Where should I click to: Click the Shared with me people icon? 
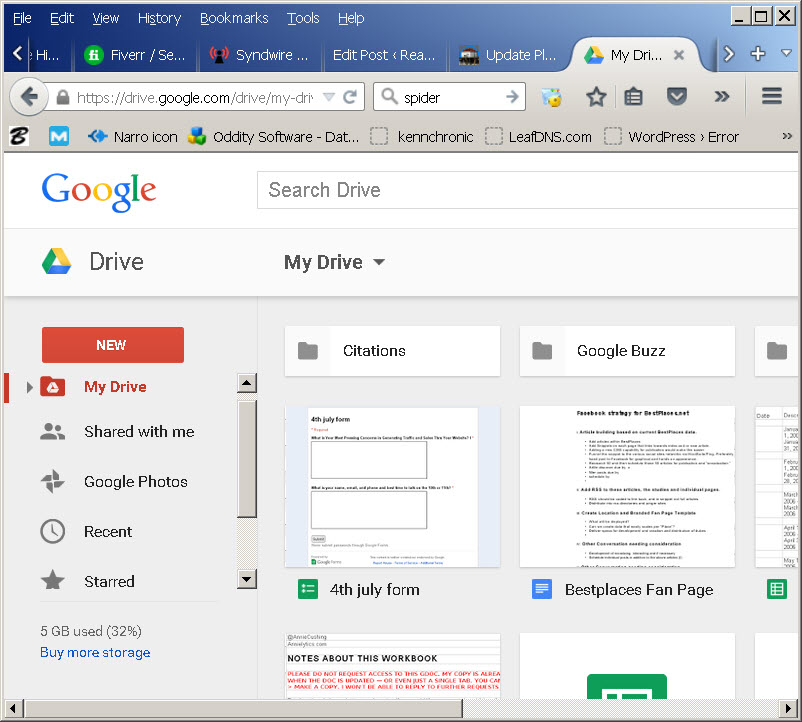click(x=52, y=432)
